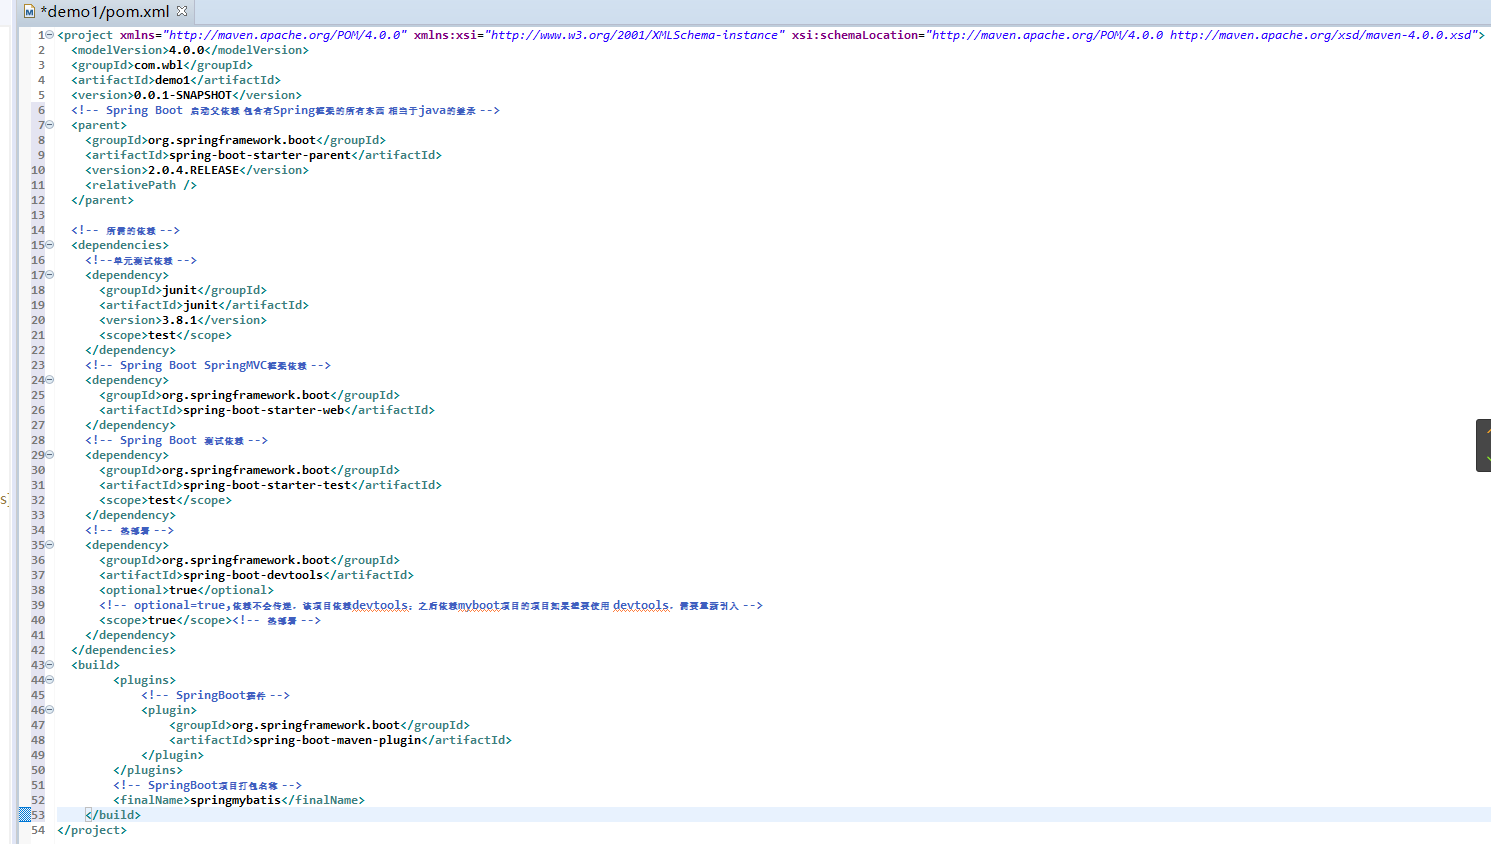Place cursor in modelVersion value 4.0.0
1491x844 pixels.
186,50
